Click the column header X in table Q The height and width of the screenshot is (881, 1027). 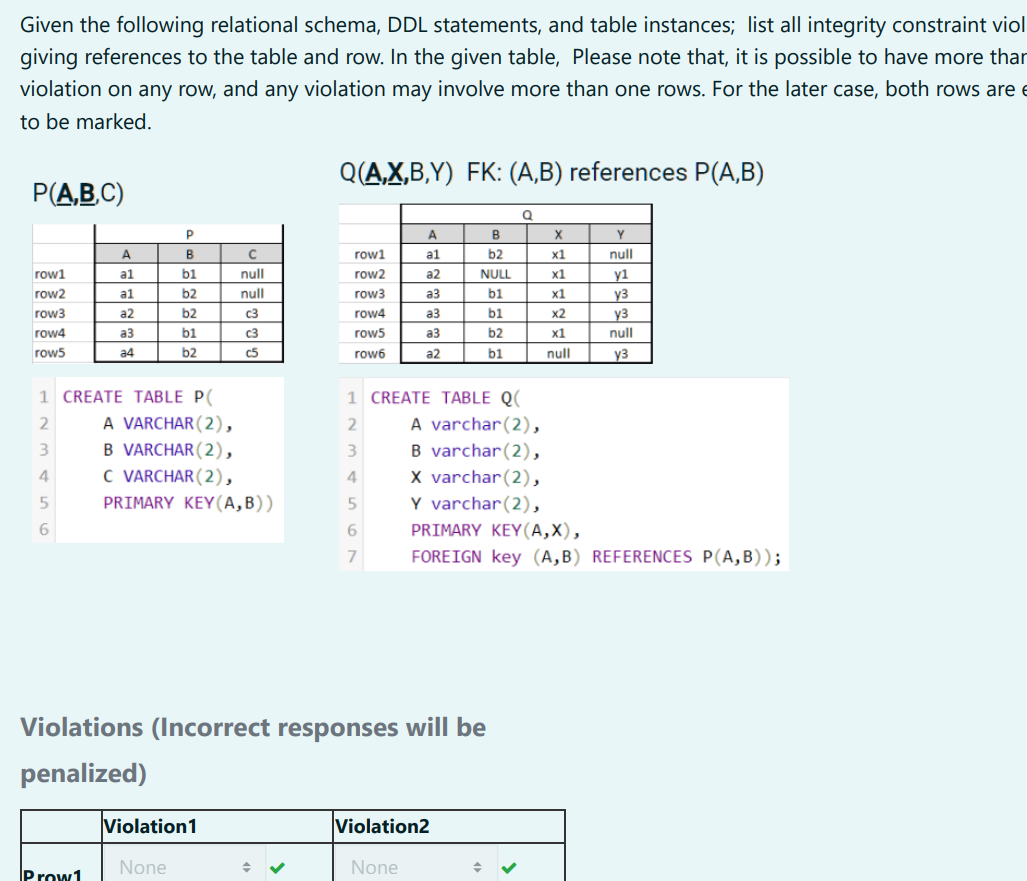pos(558,233)
